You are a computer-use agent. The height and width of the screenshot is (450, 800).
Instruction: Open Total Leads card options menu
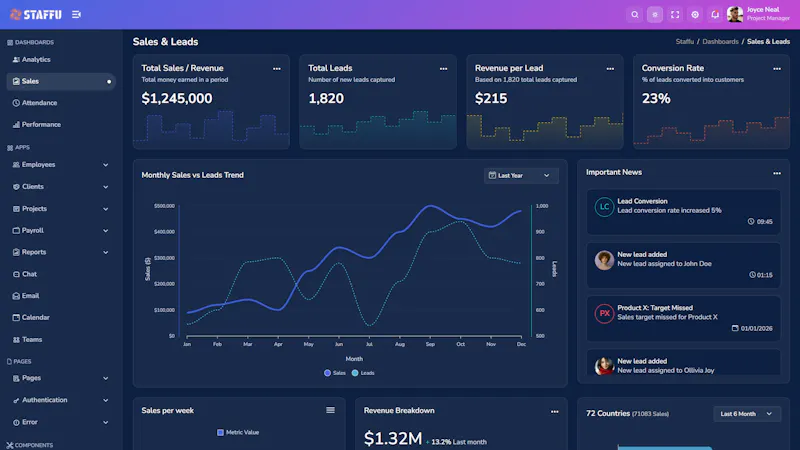pos(443,68)
